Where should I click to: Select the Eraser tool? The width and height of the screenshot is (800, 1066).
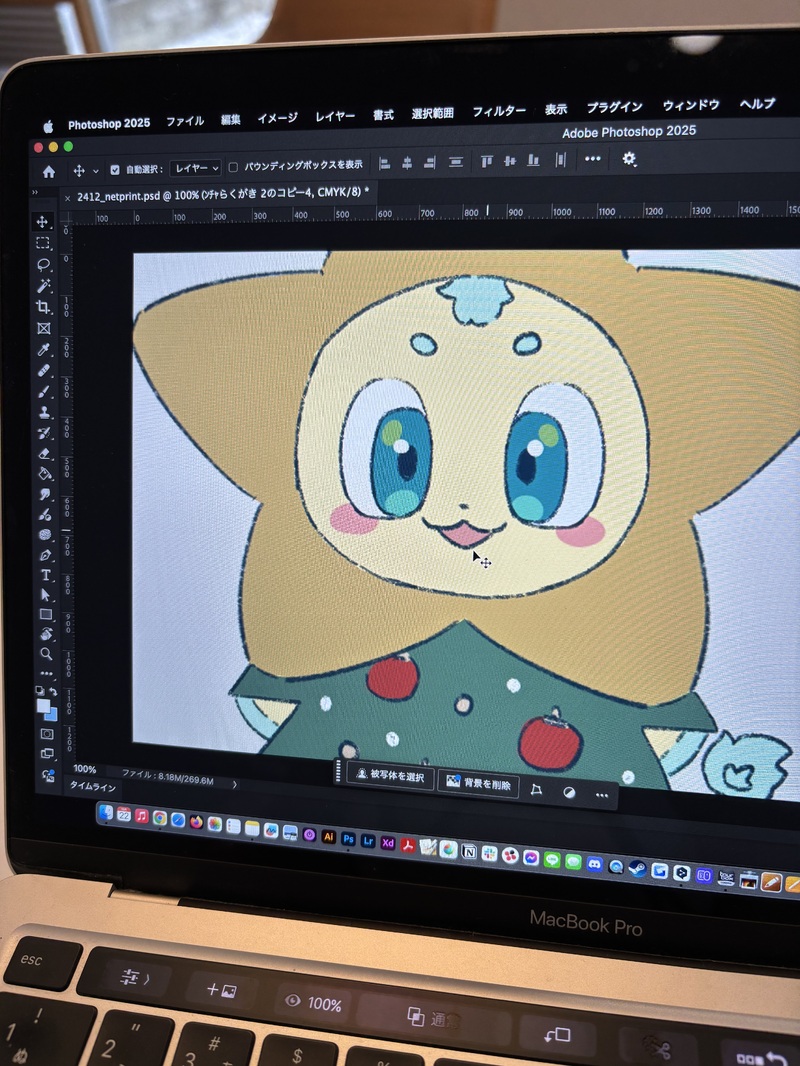click(45, 453)
